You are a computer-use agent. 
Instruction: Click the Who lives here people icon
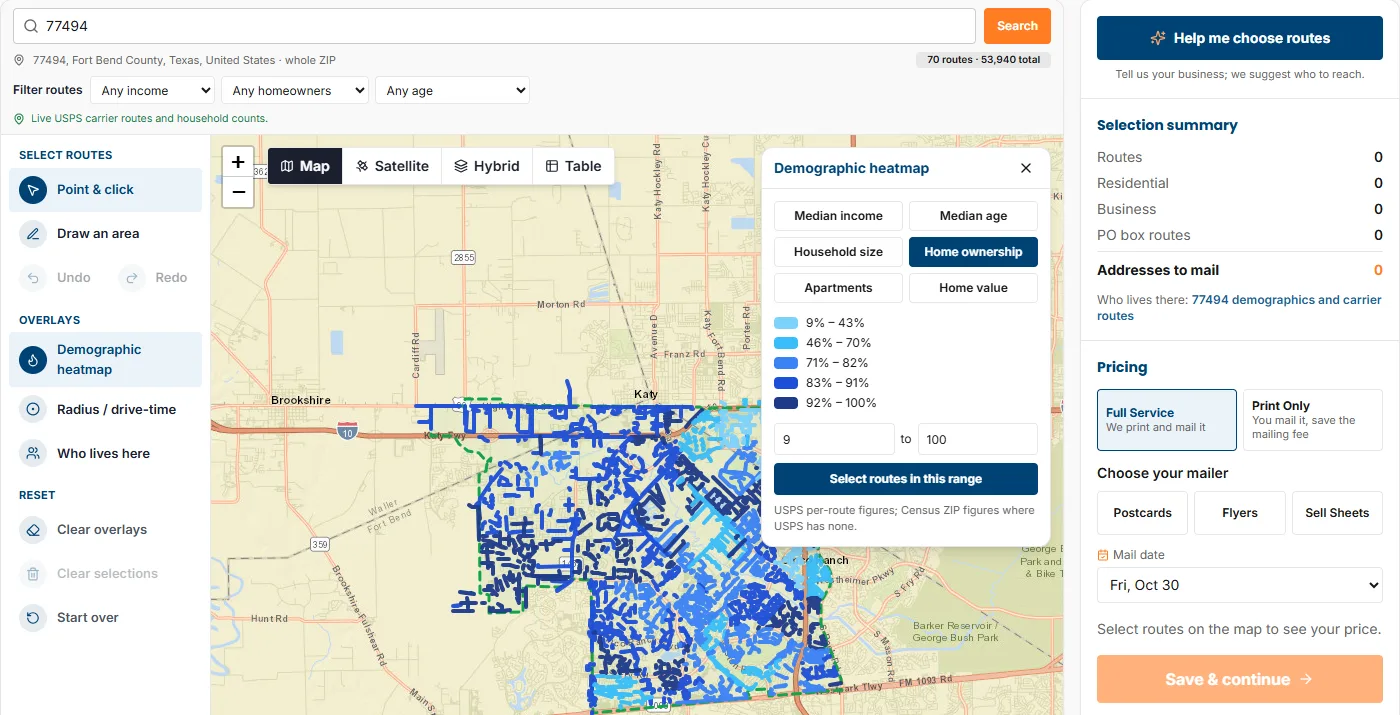33,454
